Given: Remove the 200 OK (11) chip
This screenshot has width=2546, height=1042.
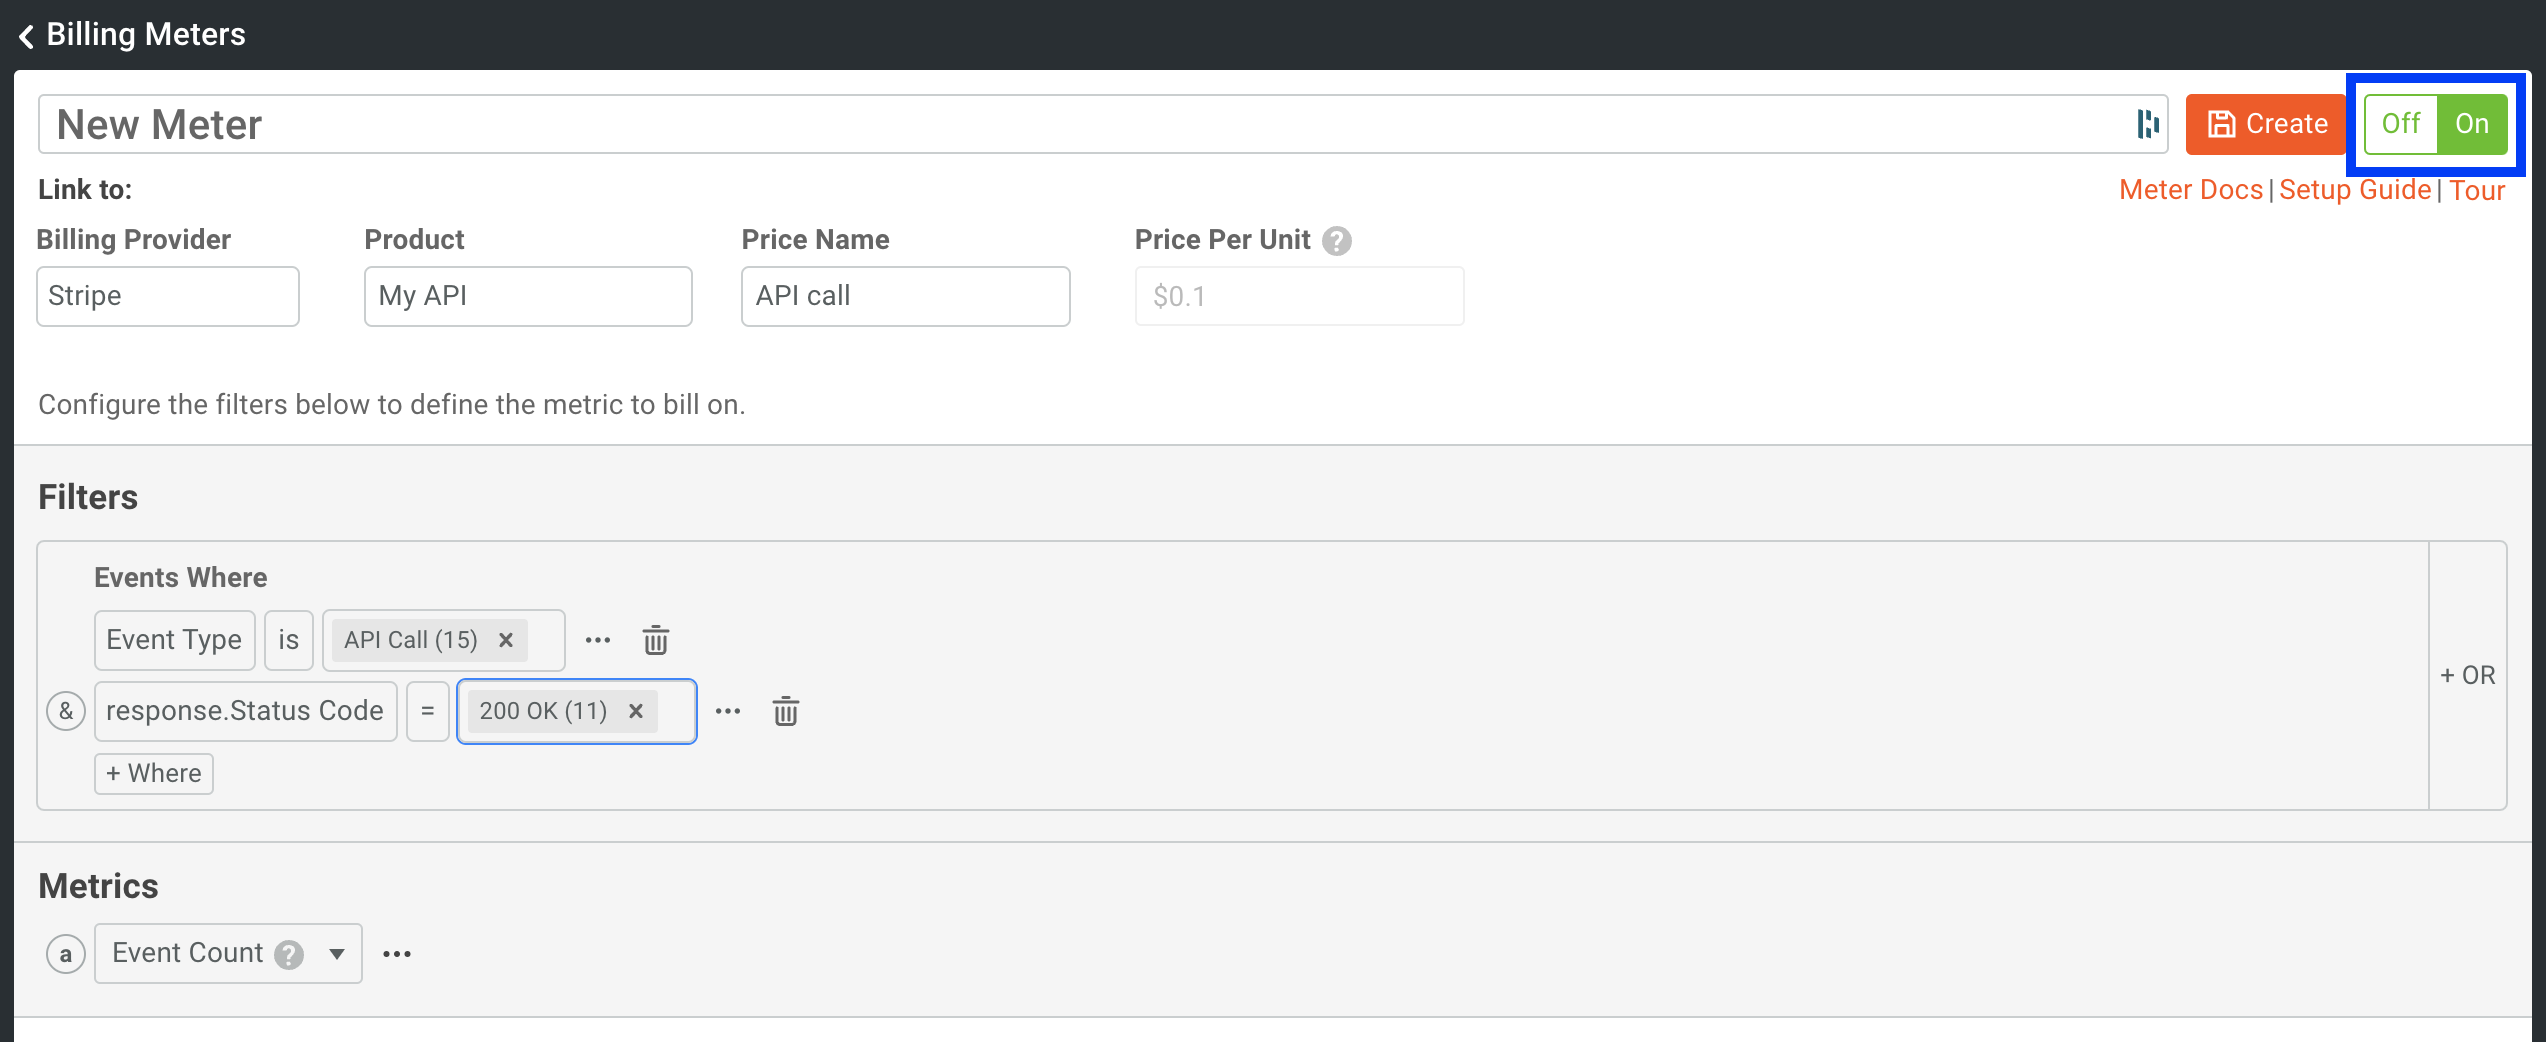Looking at the screenshot, I should tap(636, 711).
